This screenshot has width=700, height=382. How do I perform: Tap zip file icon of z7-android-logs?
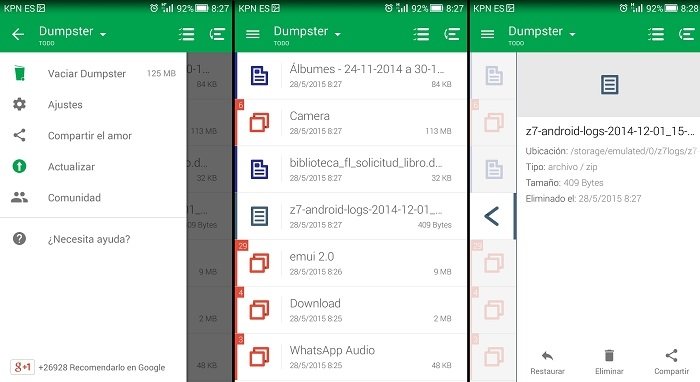(259, 216)
